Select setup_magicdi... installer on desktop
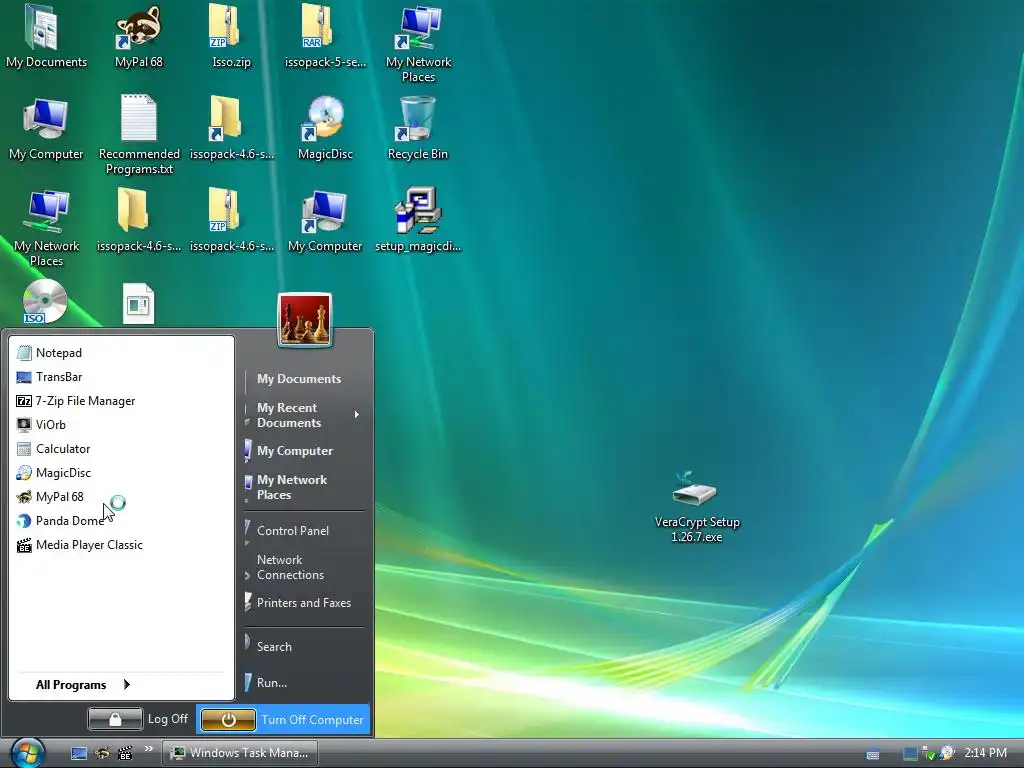This screenshot has width=1024, height=768. point(418,220)
